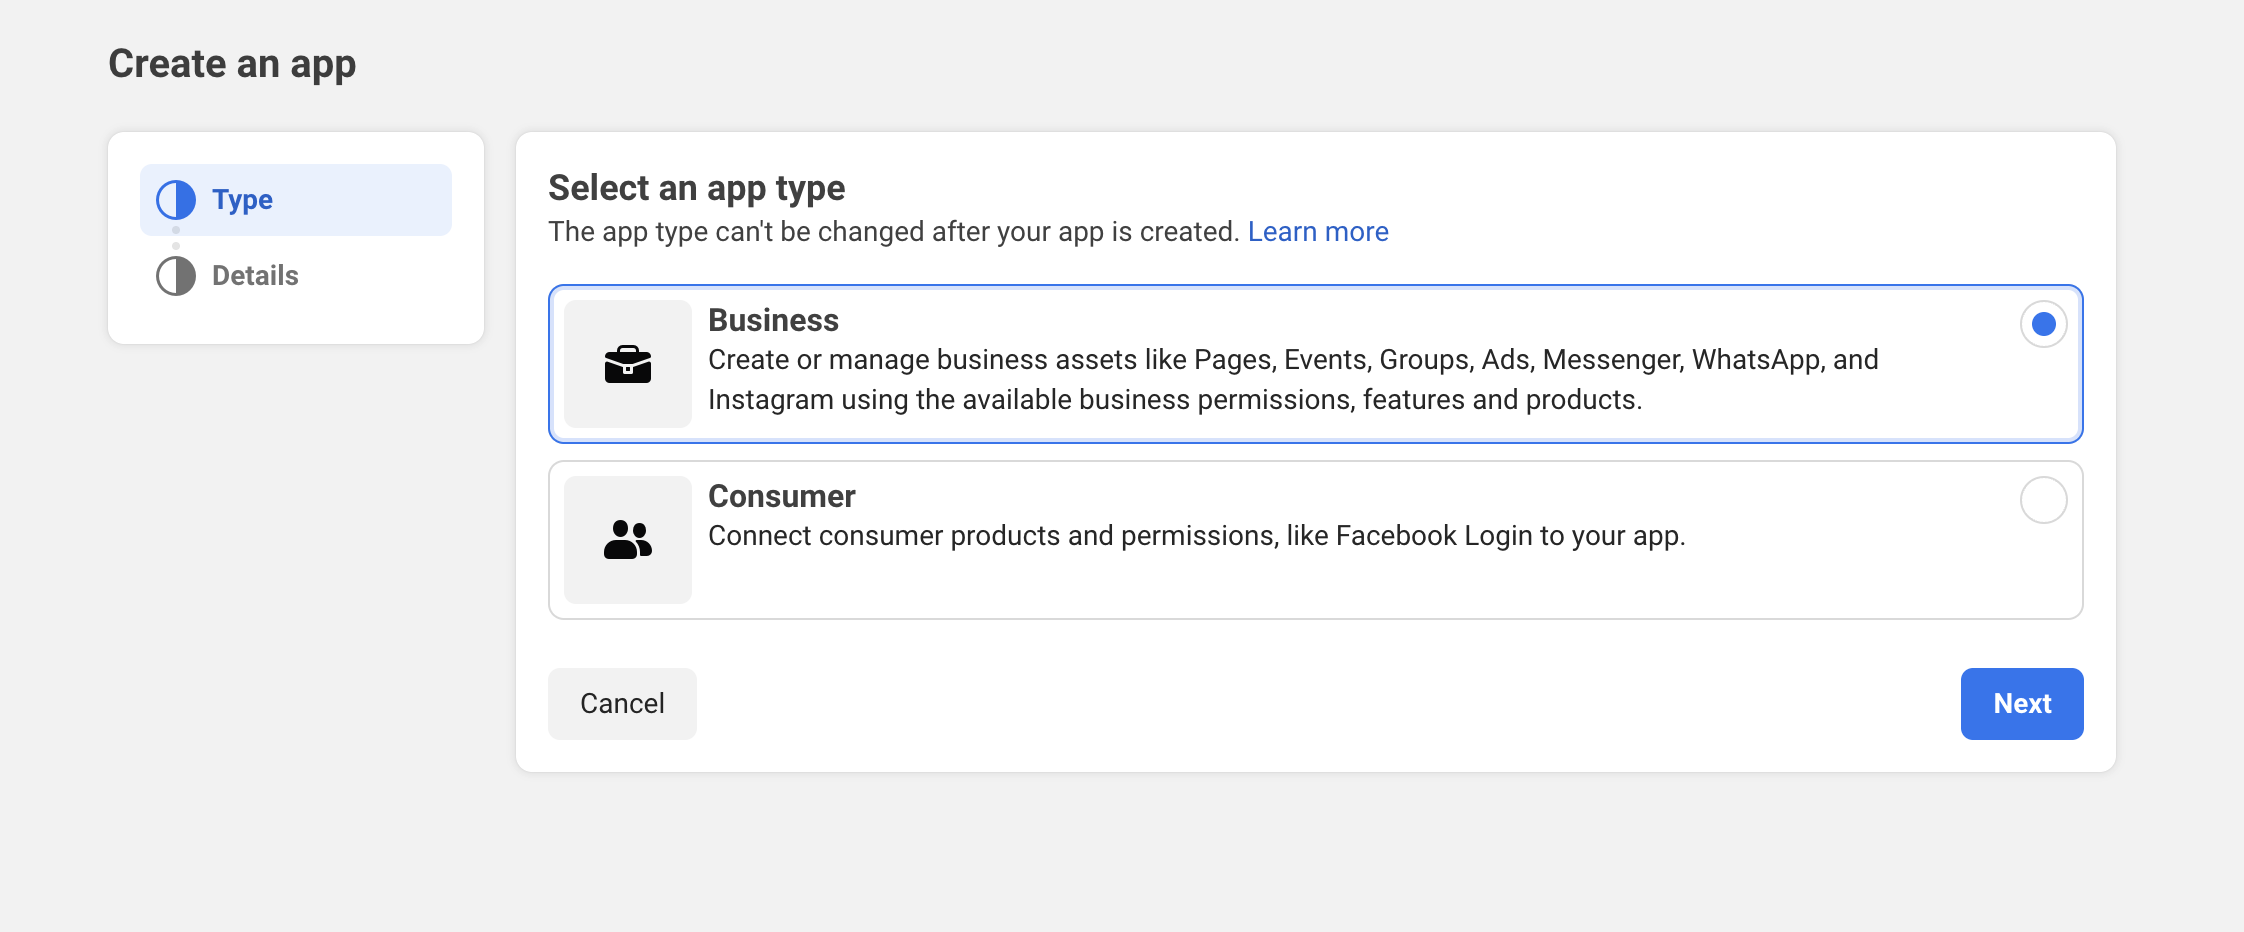Select the Business radio button

click(x=2043, y=323)
